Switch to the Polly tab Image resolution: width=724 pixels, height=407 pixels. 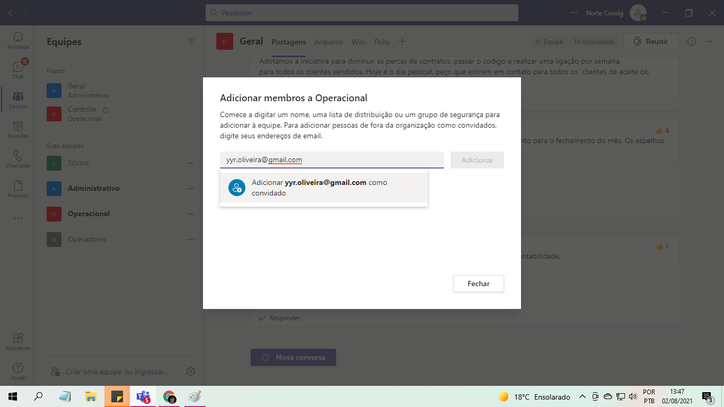point(382,42)
